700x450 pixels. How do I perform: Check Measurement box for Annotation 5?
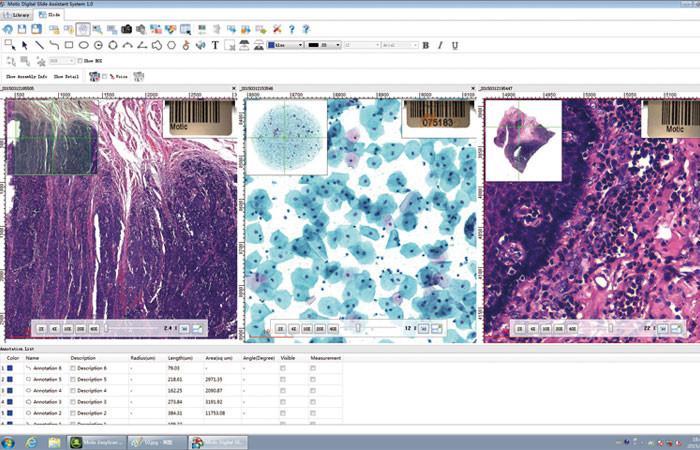pos(313,380)
